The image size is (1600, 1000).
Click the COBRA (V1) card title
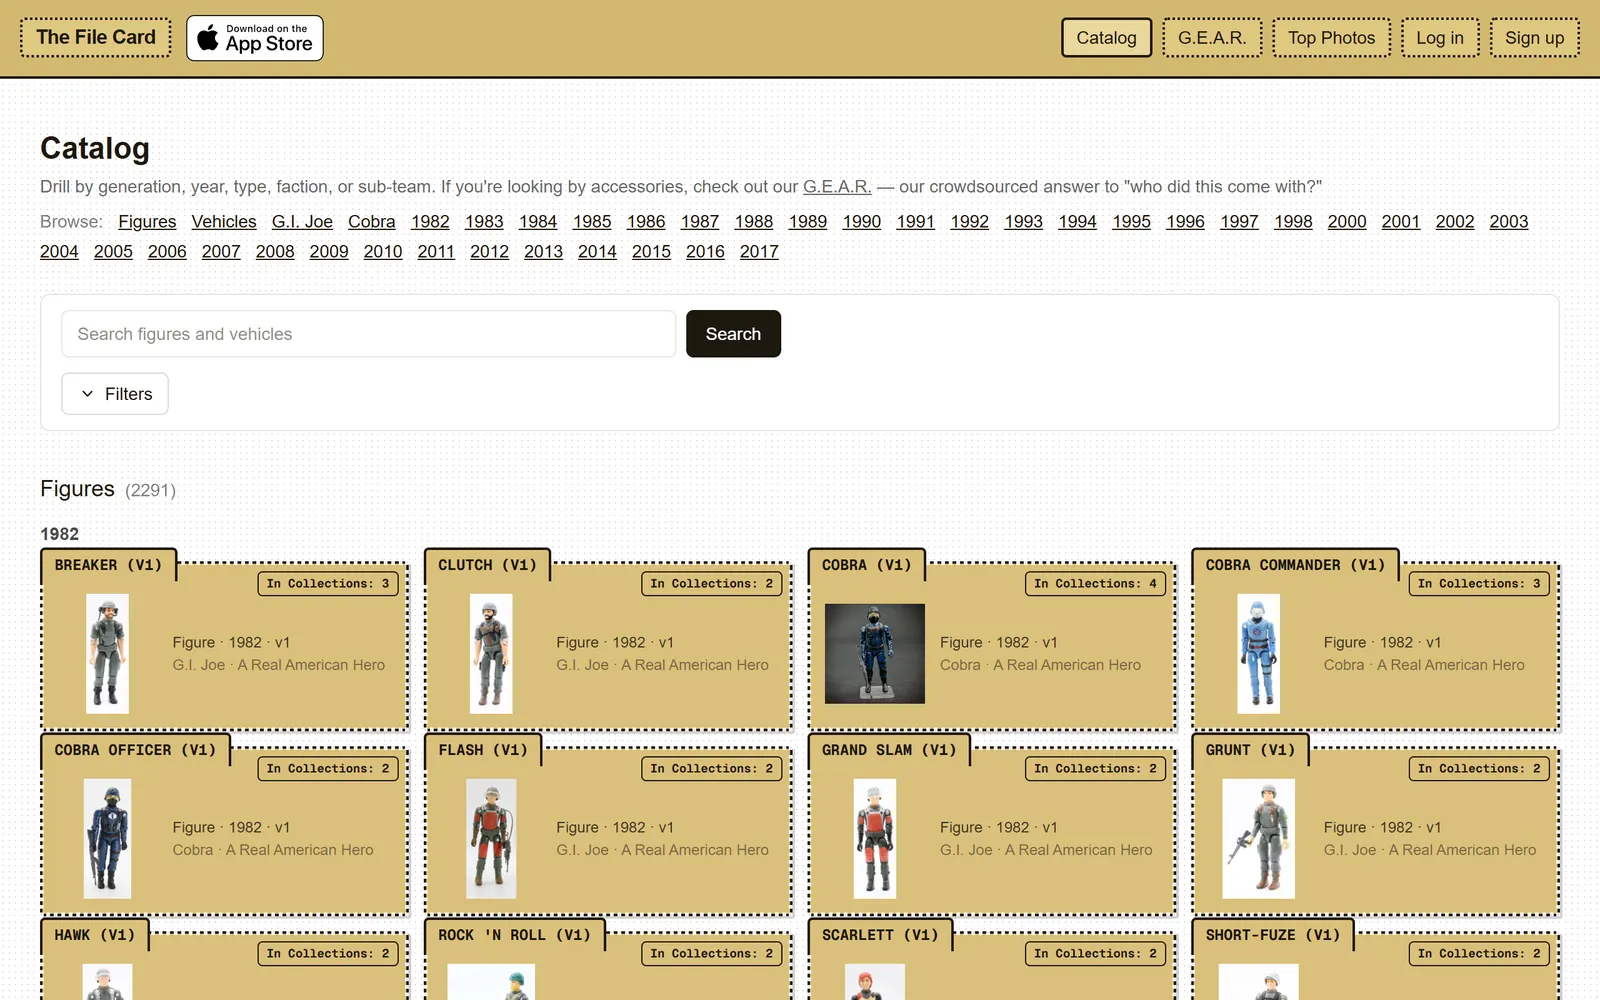point(866,565)
